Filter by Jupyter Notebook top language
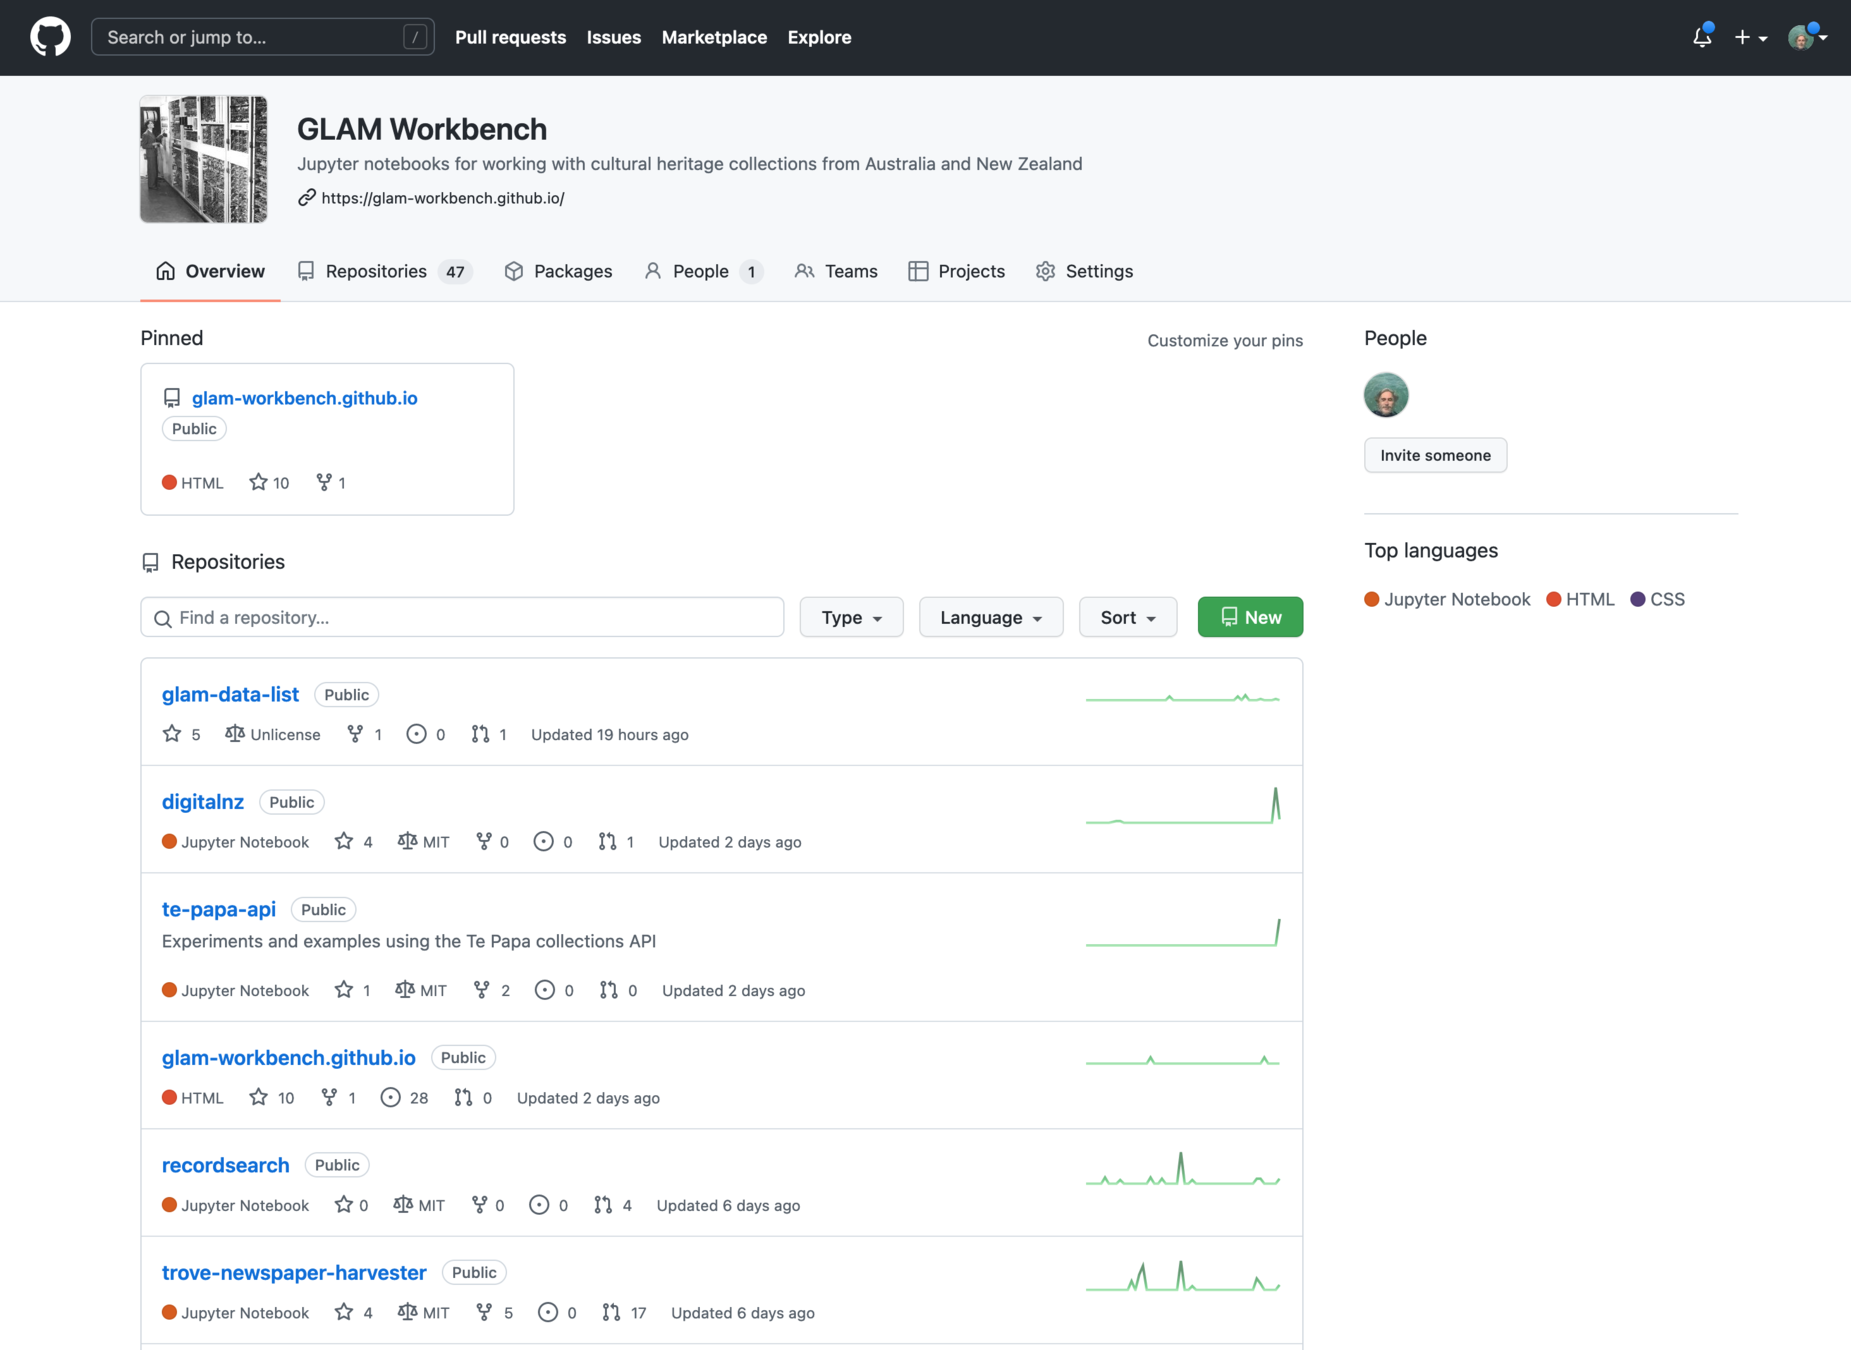This screenshot has height=1350, width=1851. tap(1447, 599)
